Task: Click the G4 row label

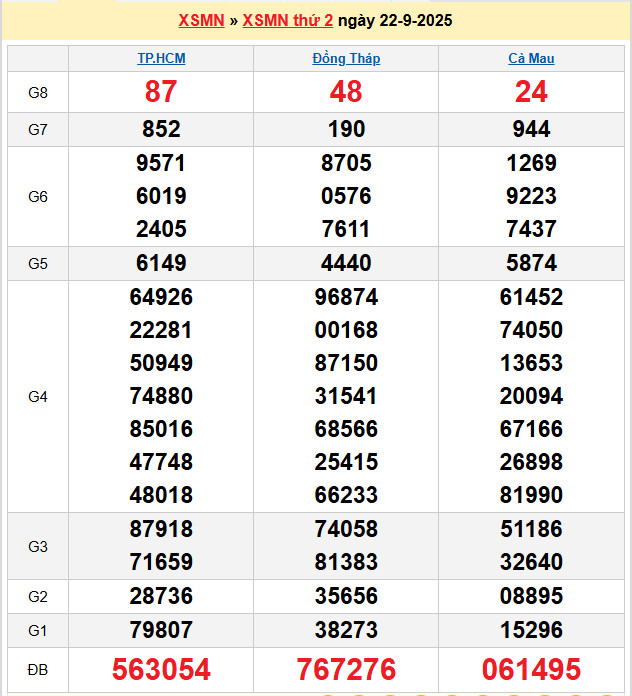Action: pos(38,397)
